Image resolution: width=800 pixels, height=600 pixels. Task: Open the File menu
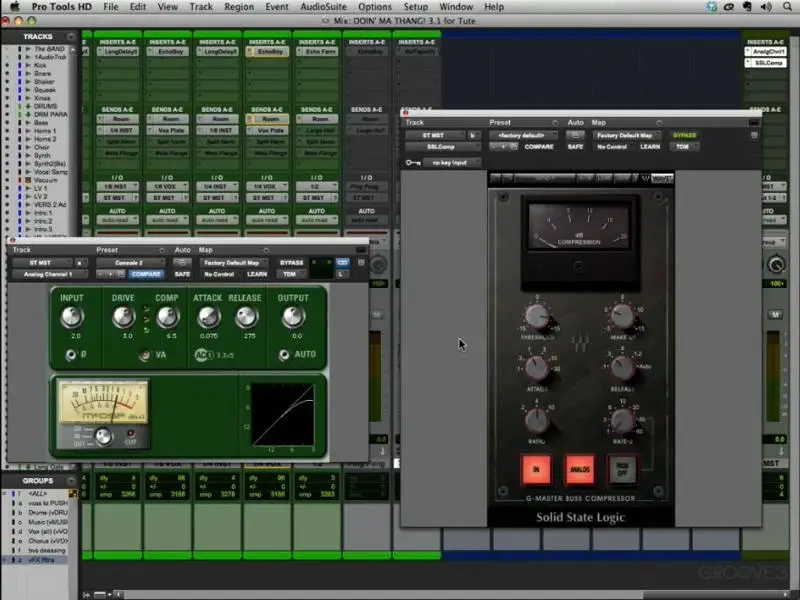(111, 7)
